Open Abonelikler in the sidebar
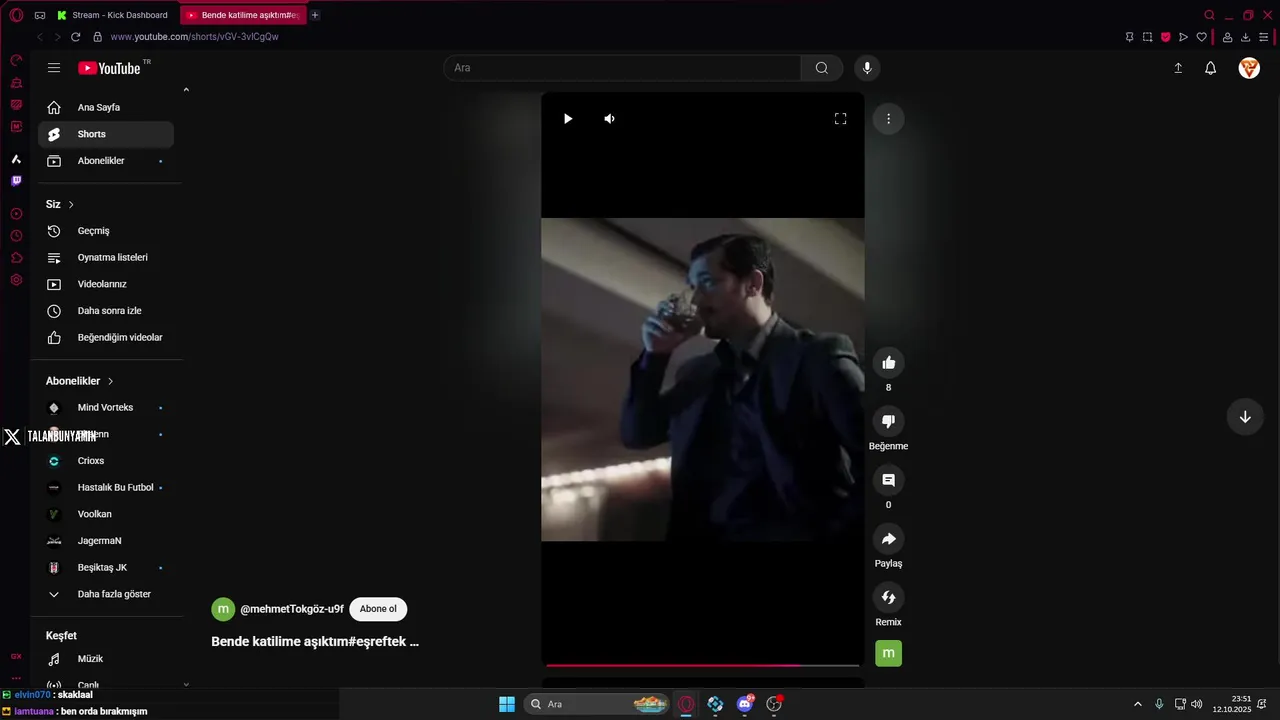Viewport: 1280px width, 720px height. (106, 161)
